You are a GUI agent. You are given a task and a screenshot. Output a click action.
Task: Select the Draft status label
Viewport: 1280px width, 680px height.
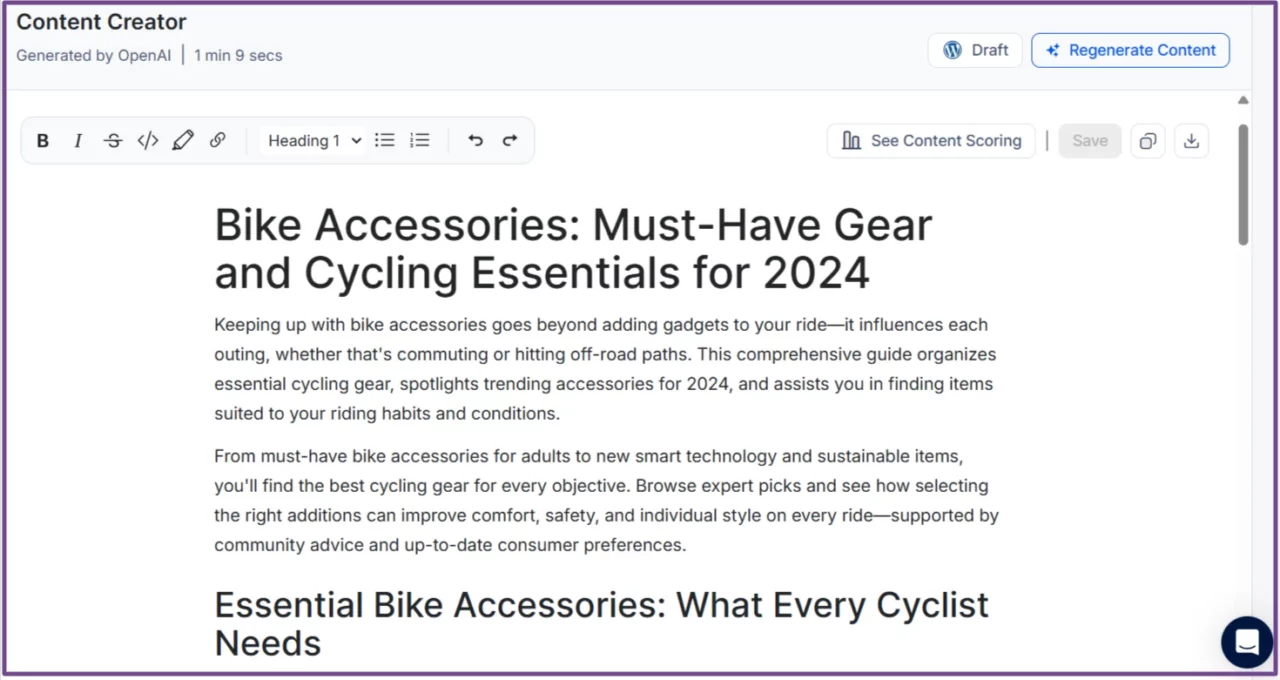pos(989,49)
